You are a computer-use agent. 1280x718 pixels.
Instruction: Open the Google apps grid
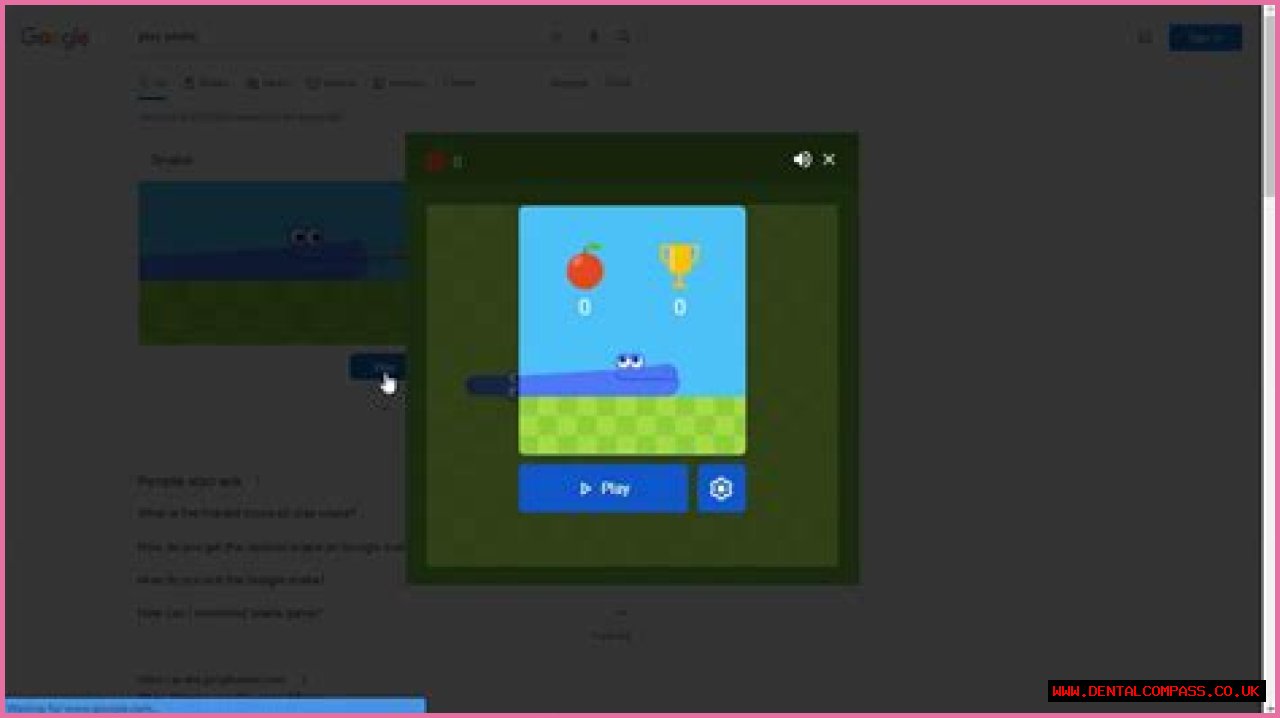1145,38
